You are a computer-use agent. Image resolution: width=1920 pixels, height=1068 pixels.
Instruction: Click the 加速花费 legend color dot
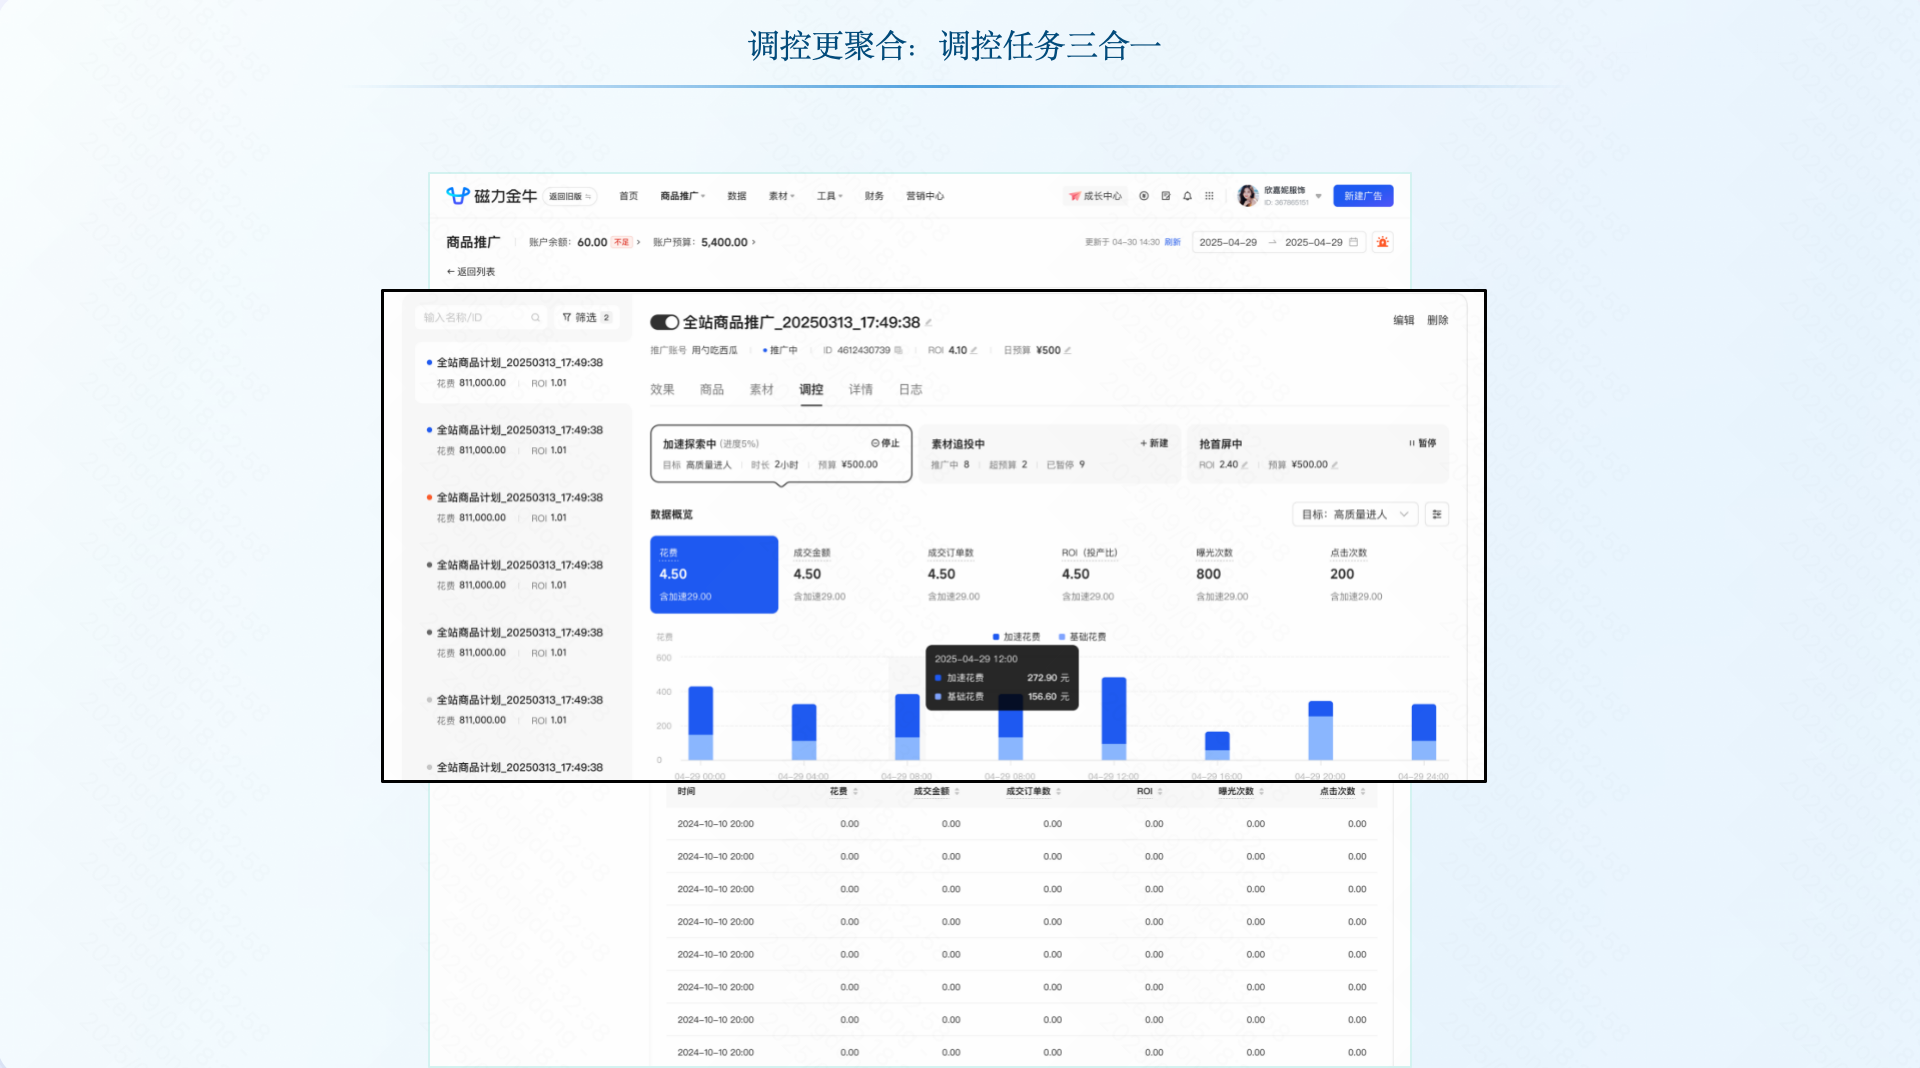[994, 636]
